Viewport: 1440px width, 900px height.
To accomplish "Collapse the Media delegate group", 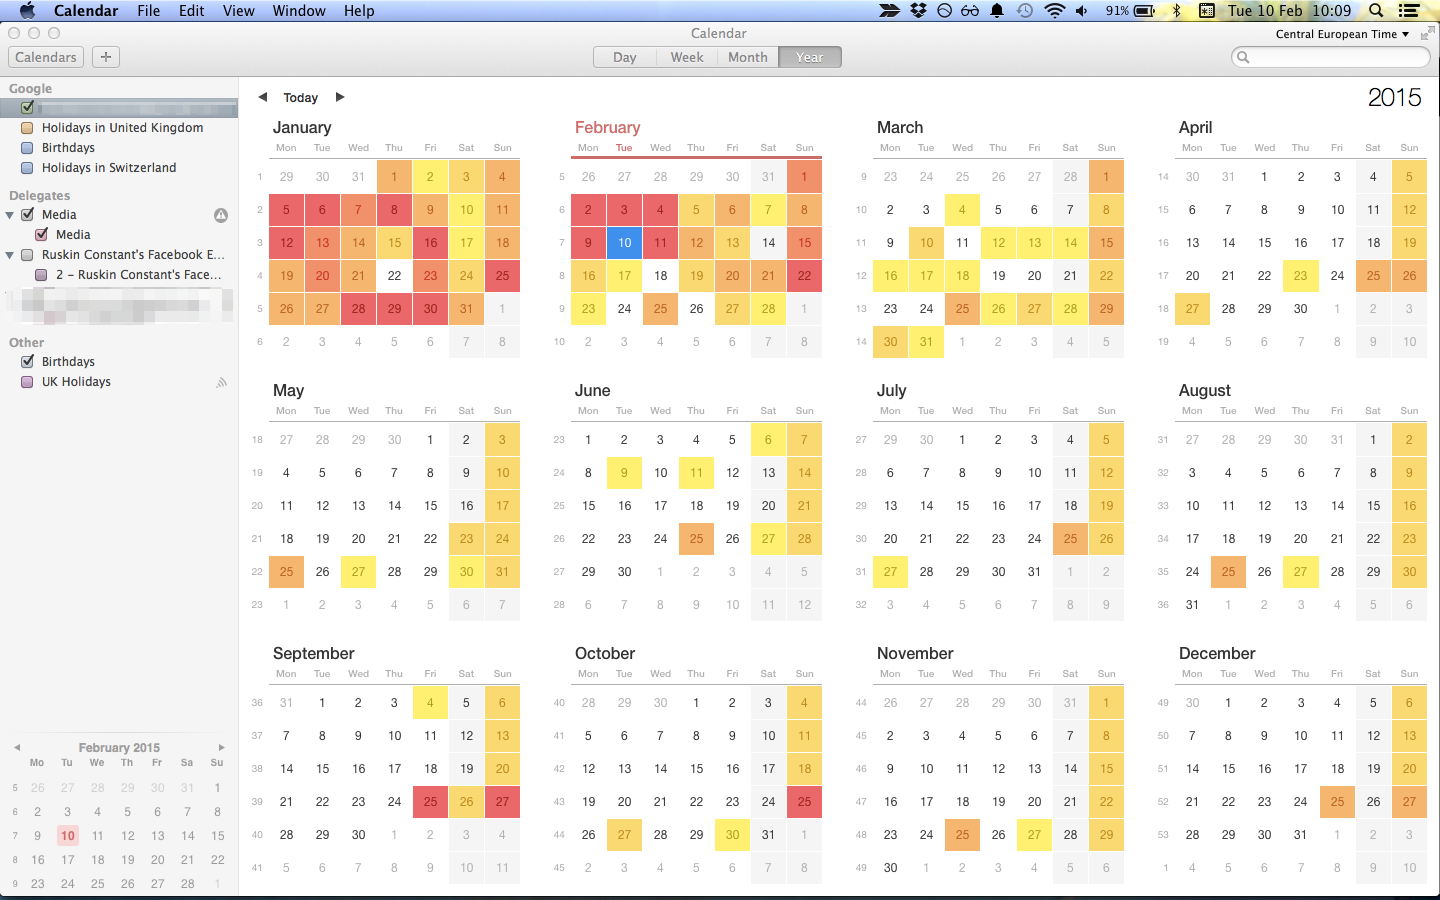I will (x=10, y=215).
